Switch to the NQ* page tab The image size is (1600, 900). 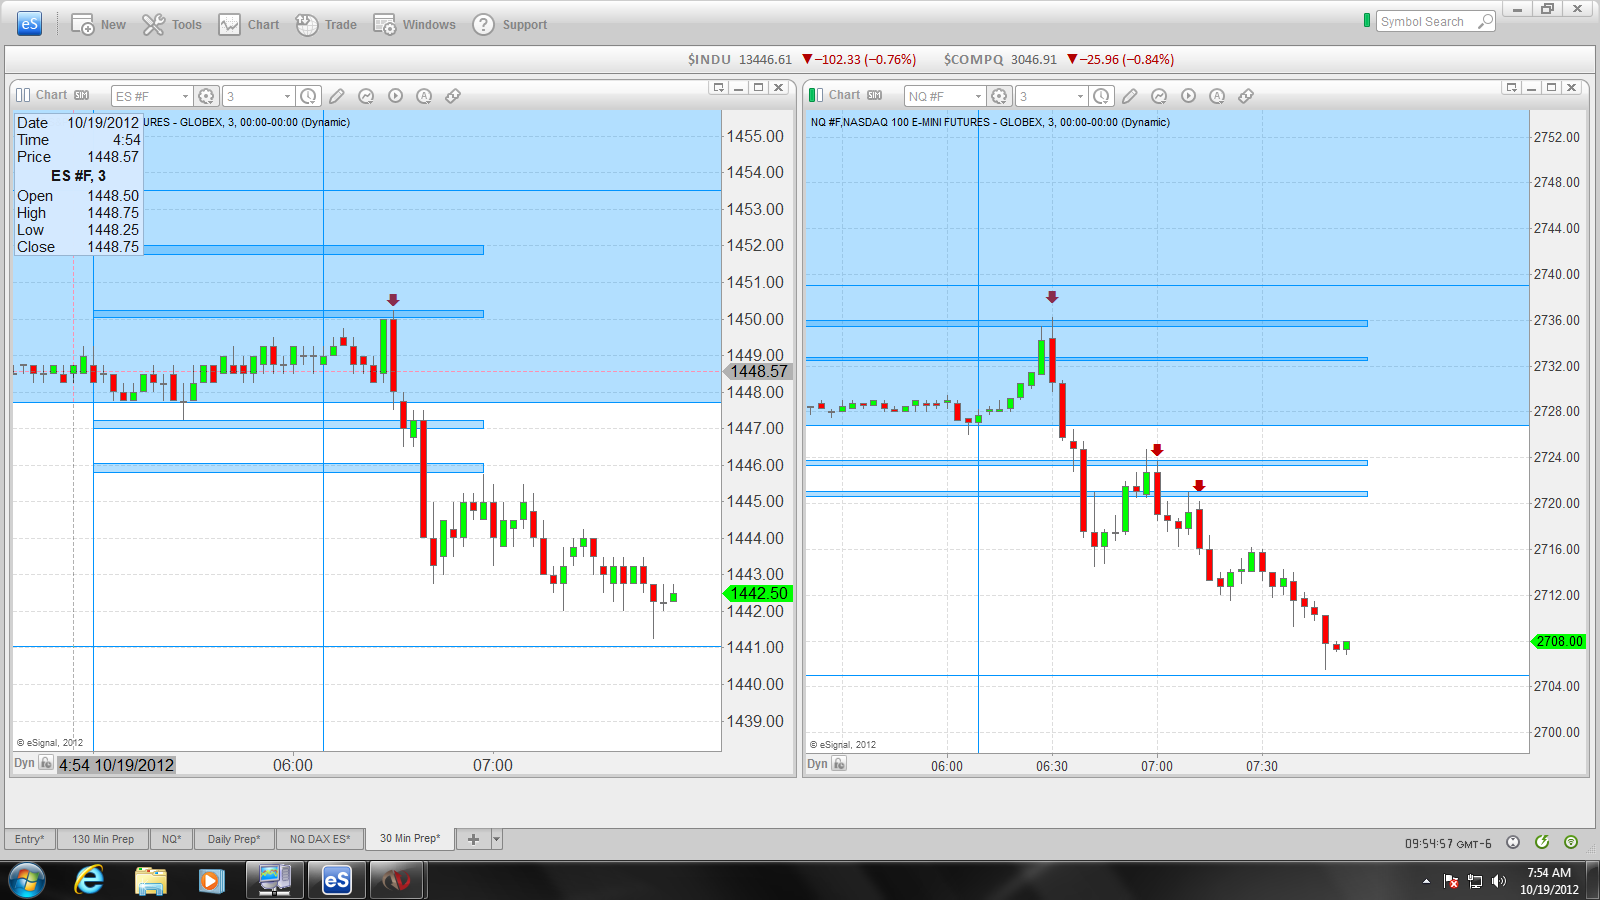(172, 839)
